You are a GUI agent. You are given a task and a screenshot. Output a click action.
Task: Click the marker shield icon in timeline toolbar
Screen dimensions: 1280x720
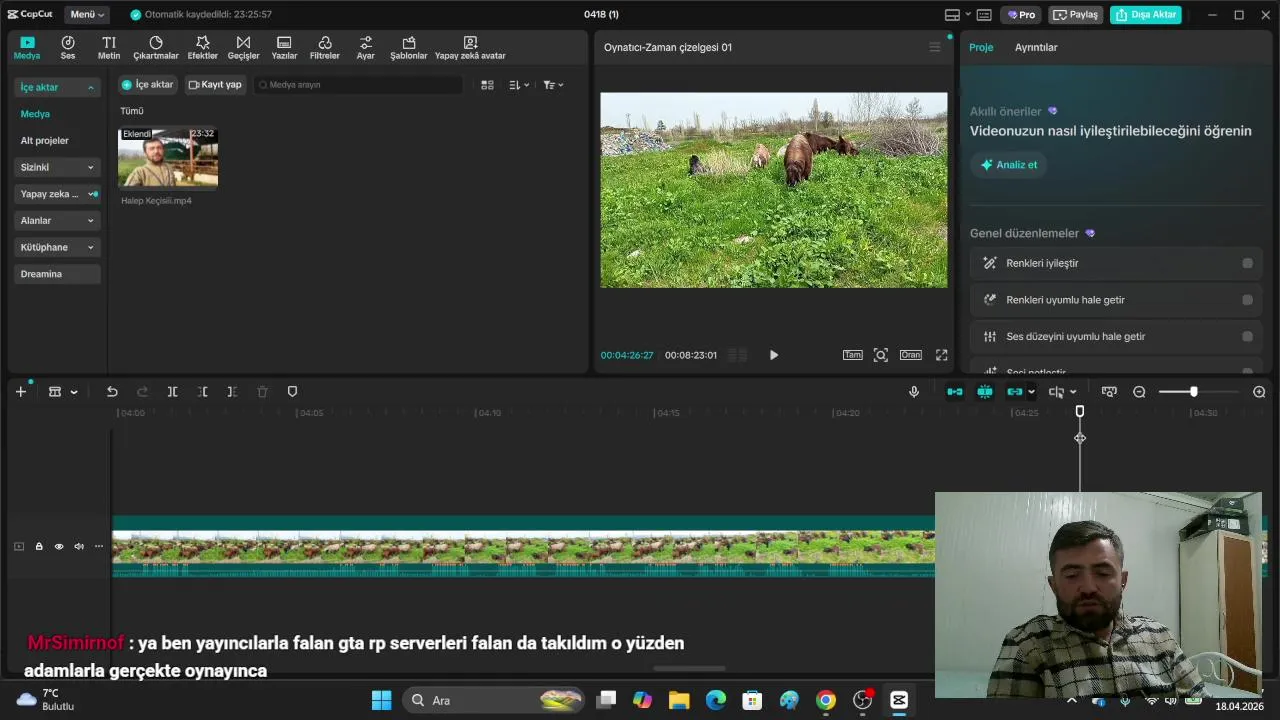point(292,392)
